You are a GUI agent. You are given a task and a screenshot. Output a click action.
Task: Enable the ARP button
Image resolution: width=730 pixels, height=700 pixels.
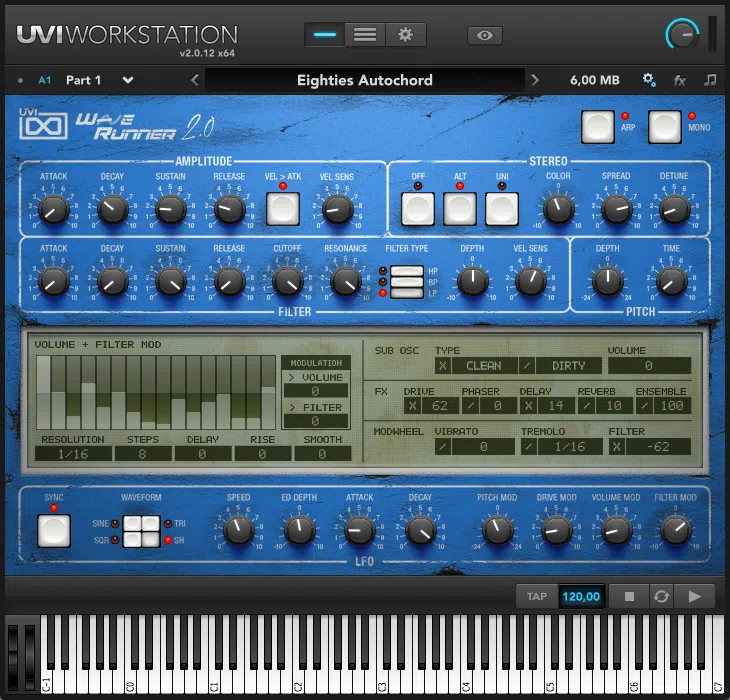[x=598, y=126]
